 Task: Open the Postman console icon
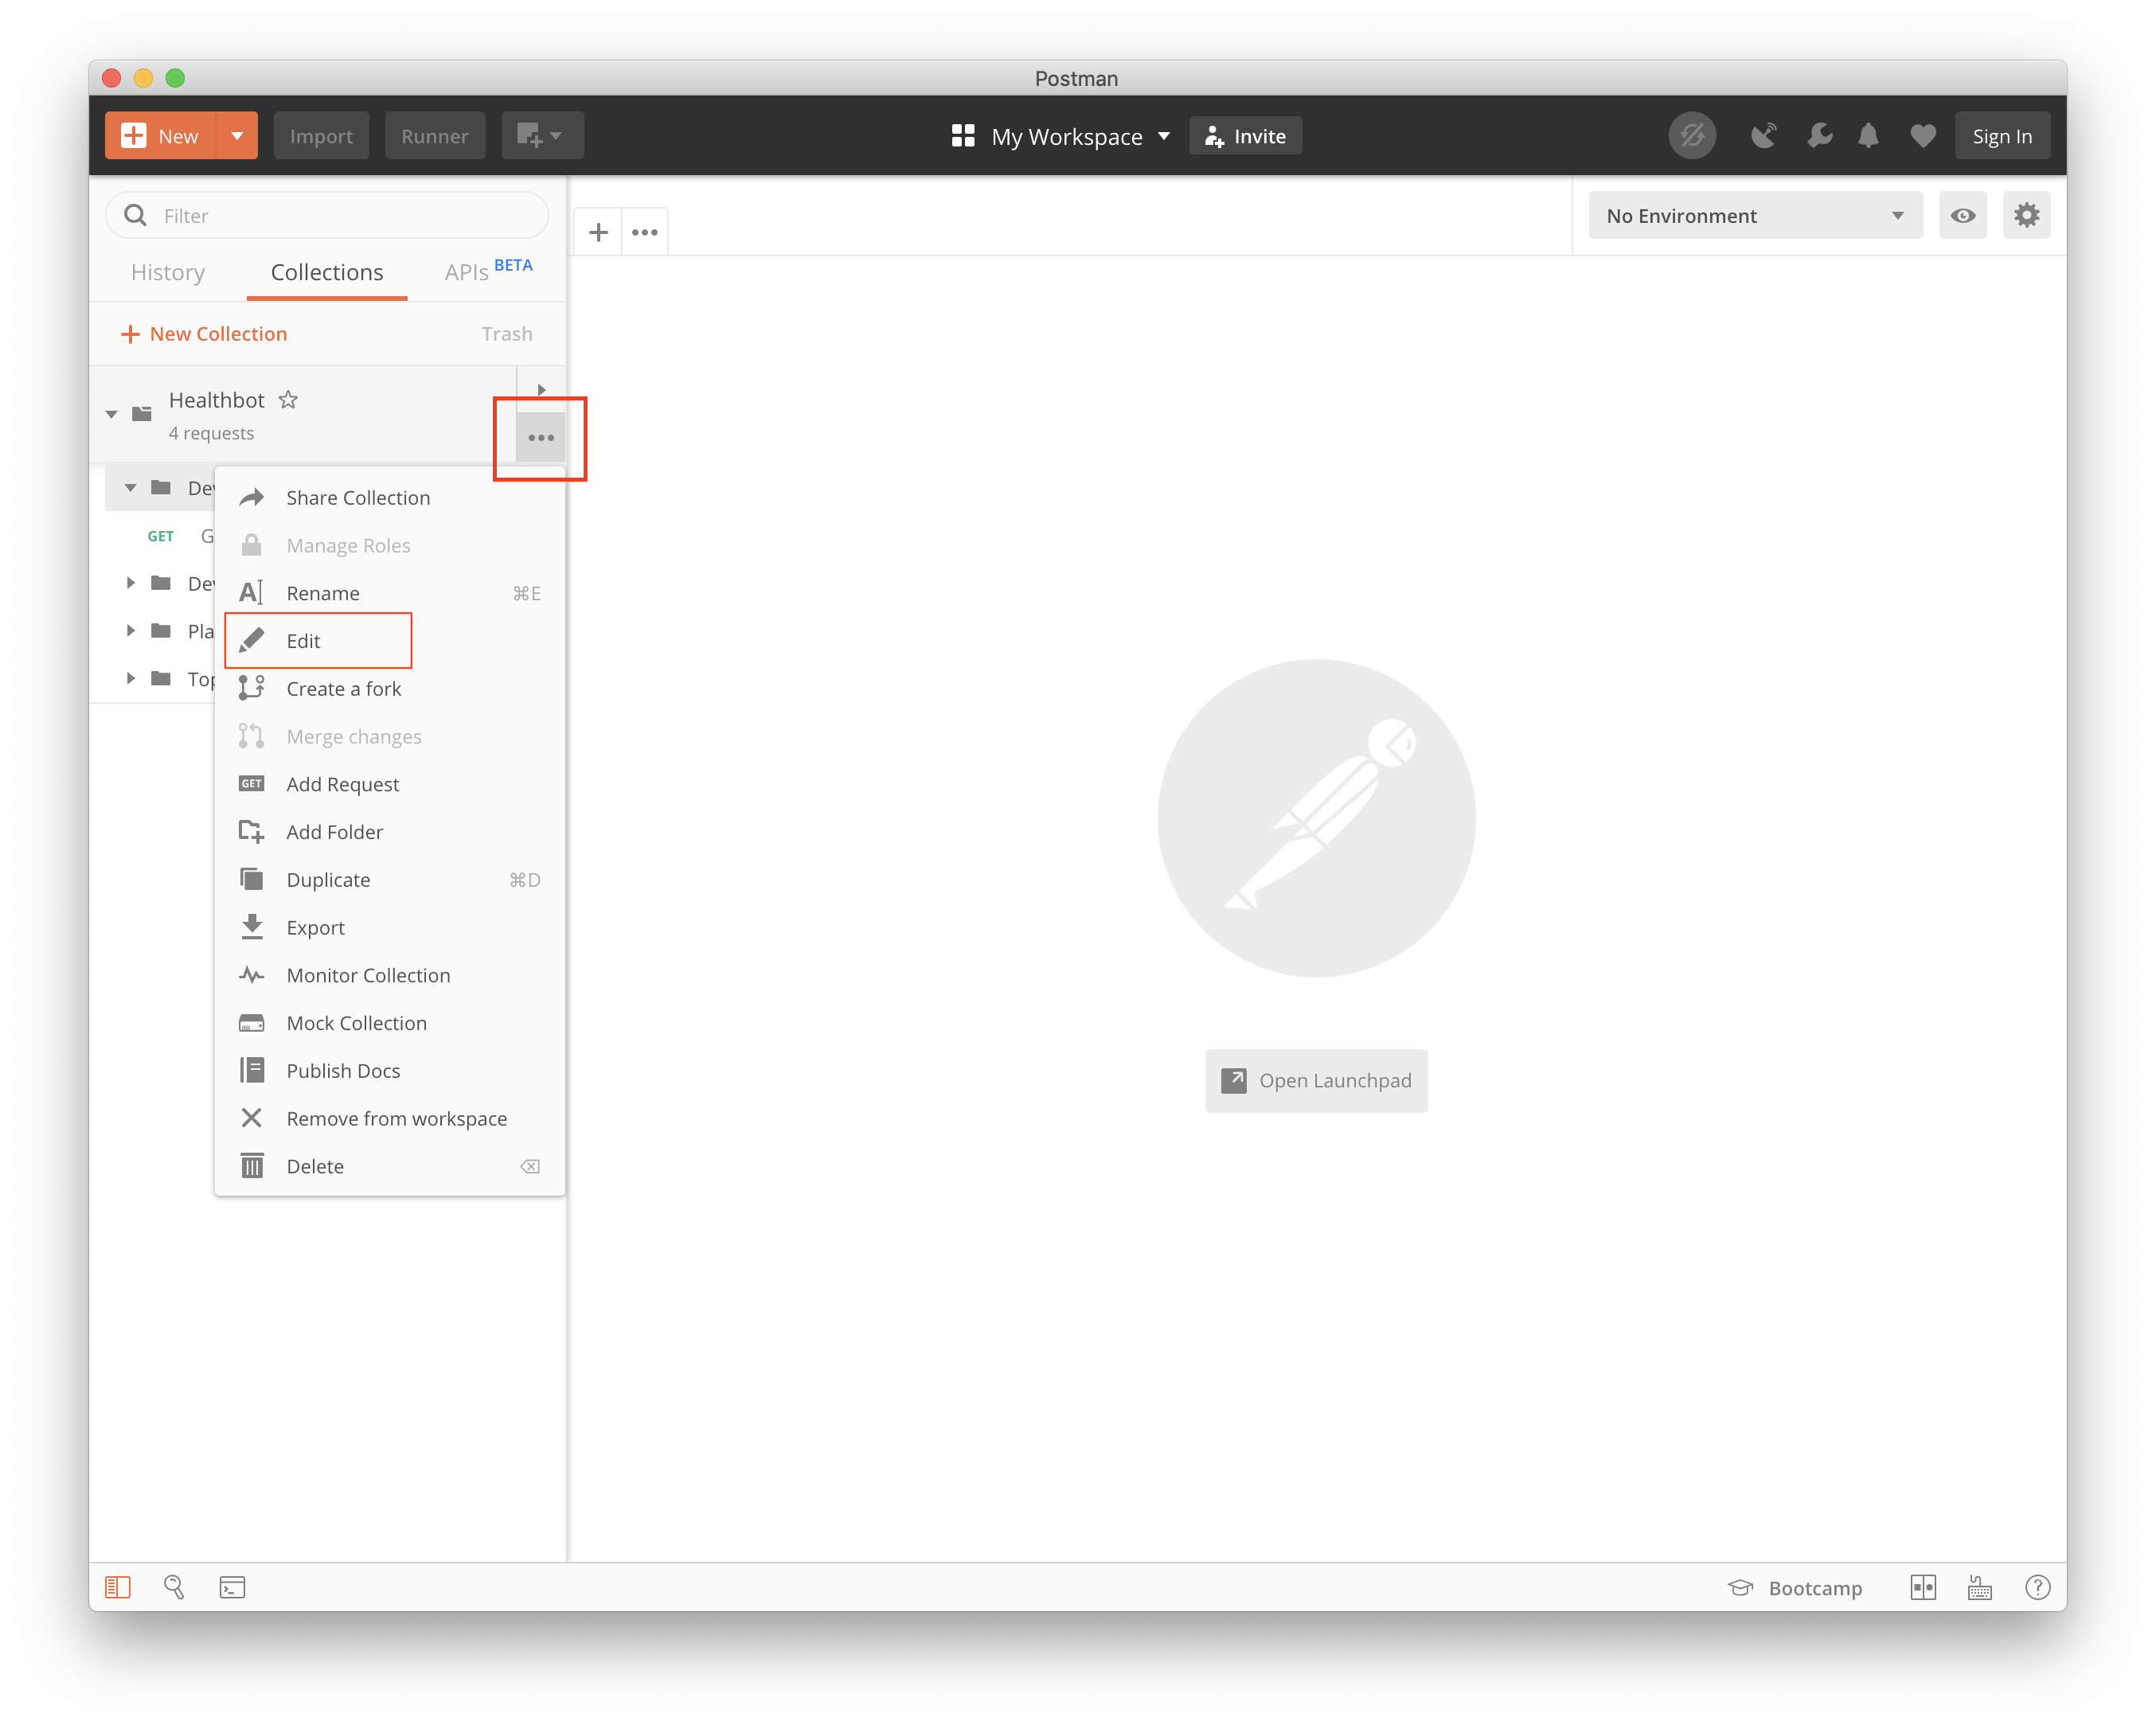(232, 1587)
